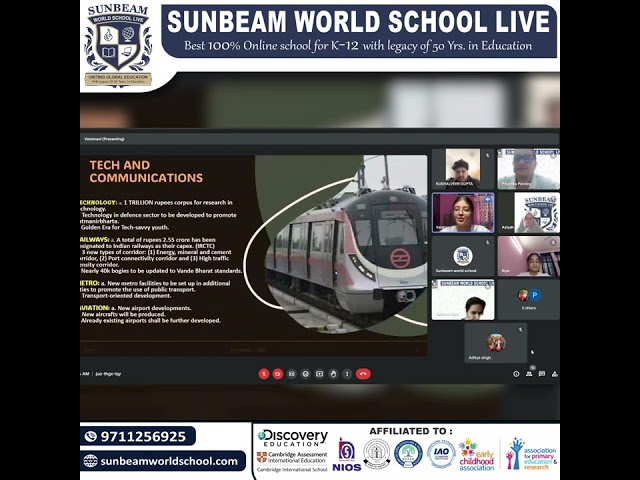
Task: Open the activities icon
Action: coord(555,374)
